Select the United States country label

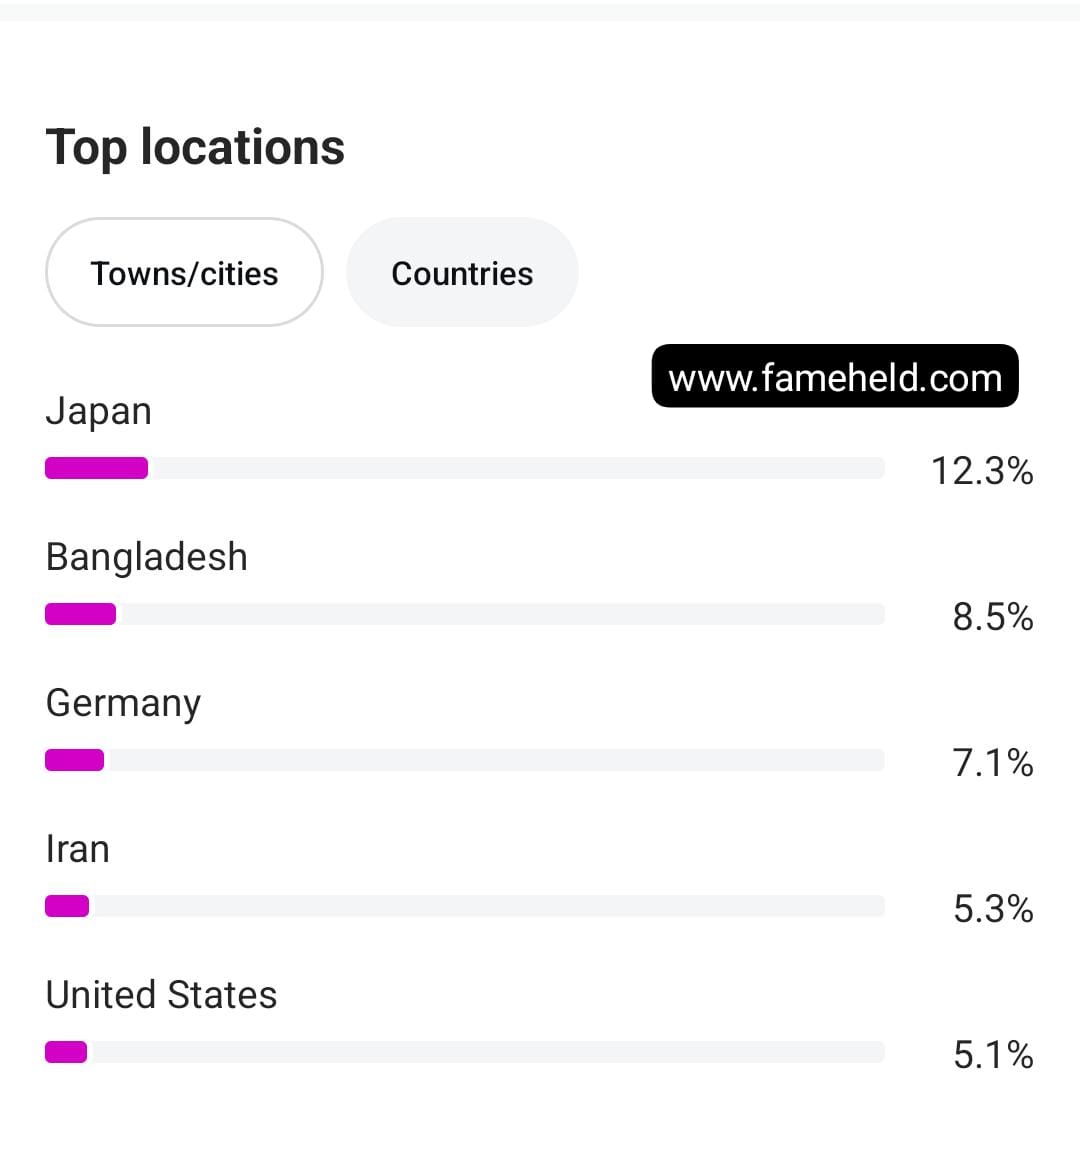click(161, 995)
